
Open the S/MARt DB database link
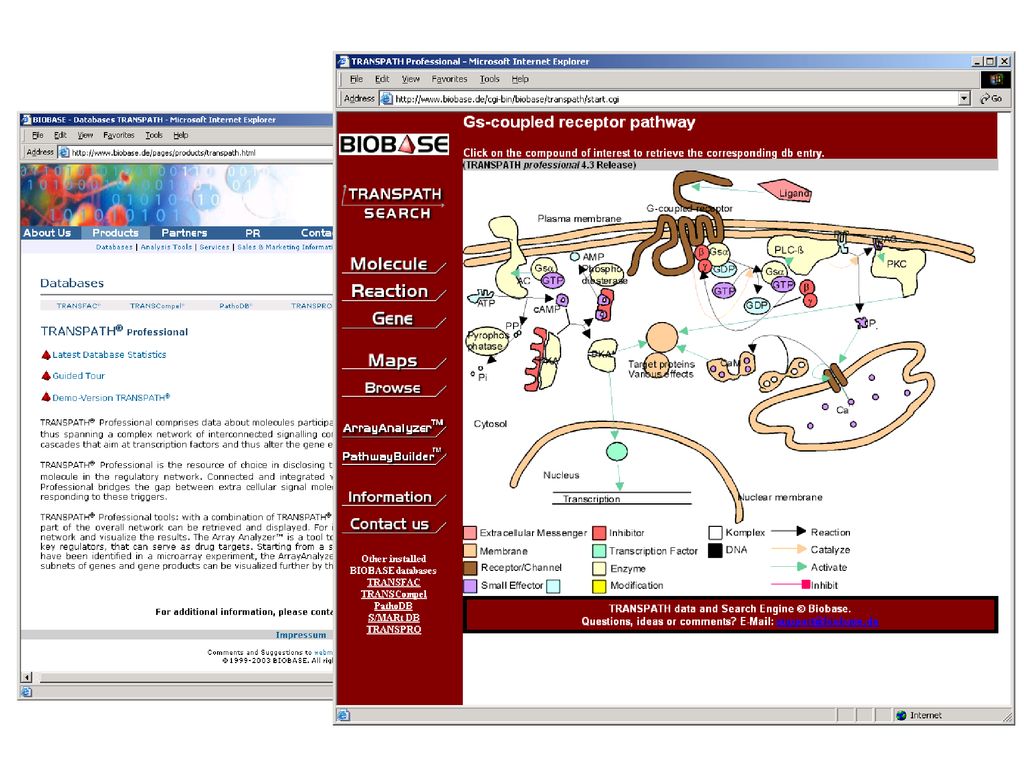tap(393, 618)
